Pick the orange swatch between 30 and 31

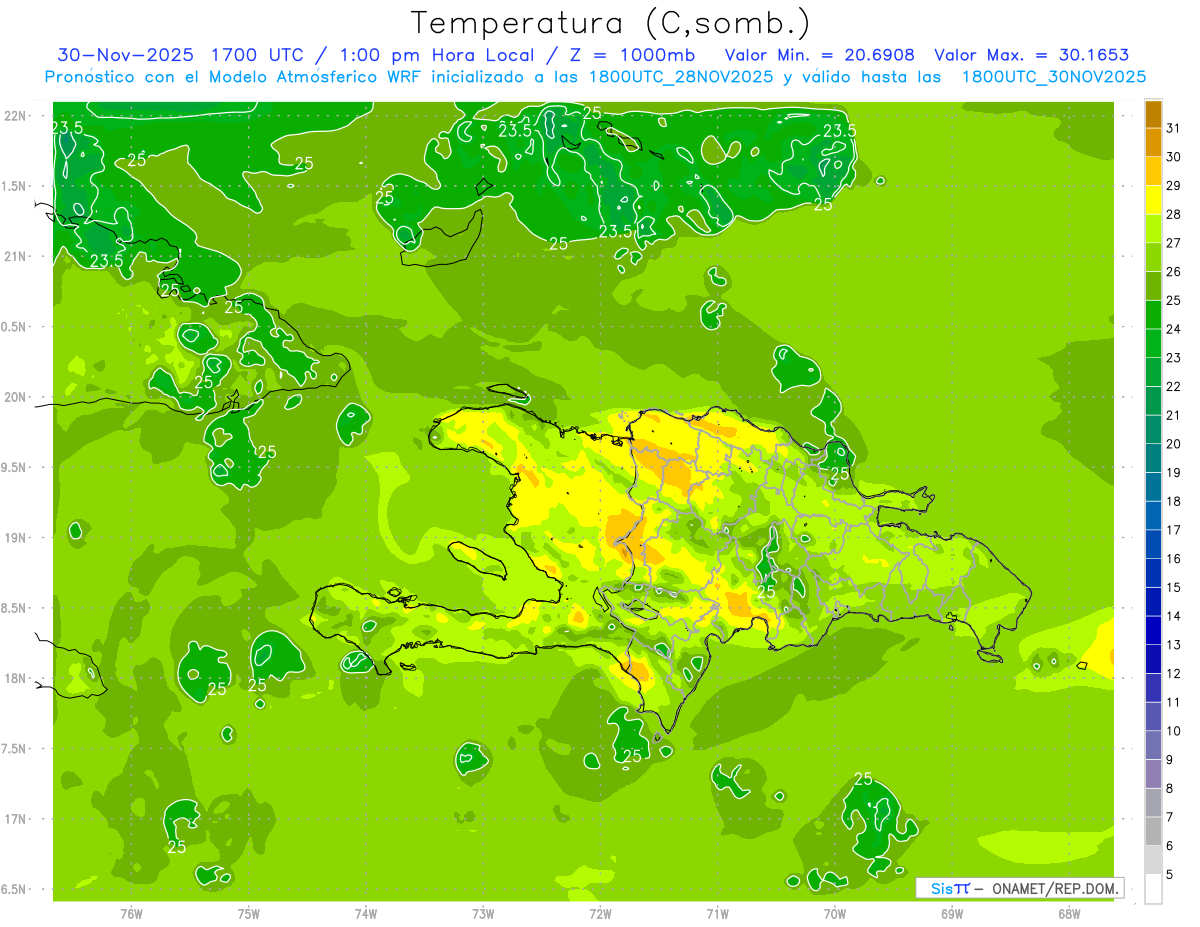[1153, 142]
